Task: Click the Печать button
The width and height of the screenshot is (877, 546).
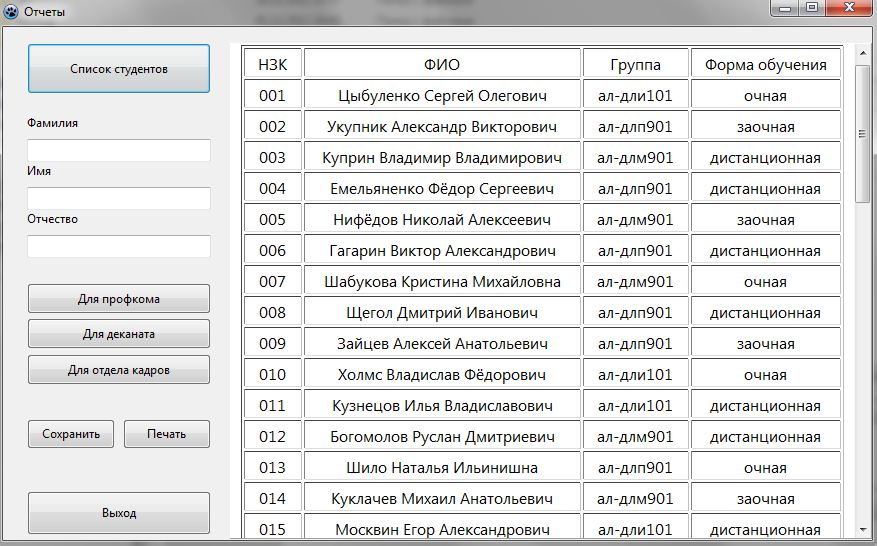Action: tap(167, 434)
